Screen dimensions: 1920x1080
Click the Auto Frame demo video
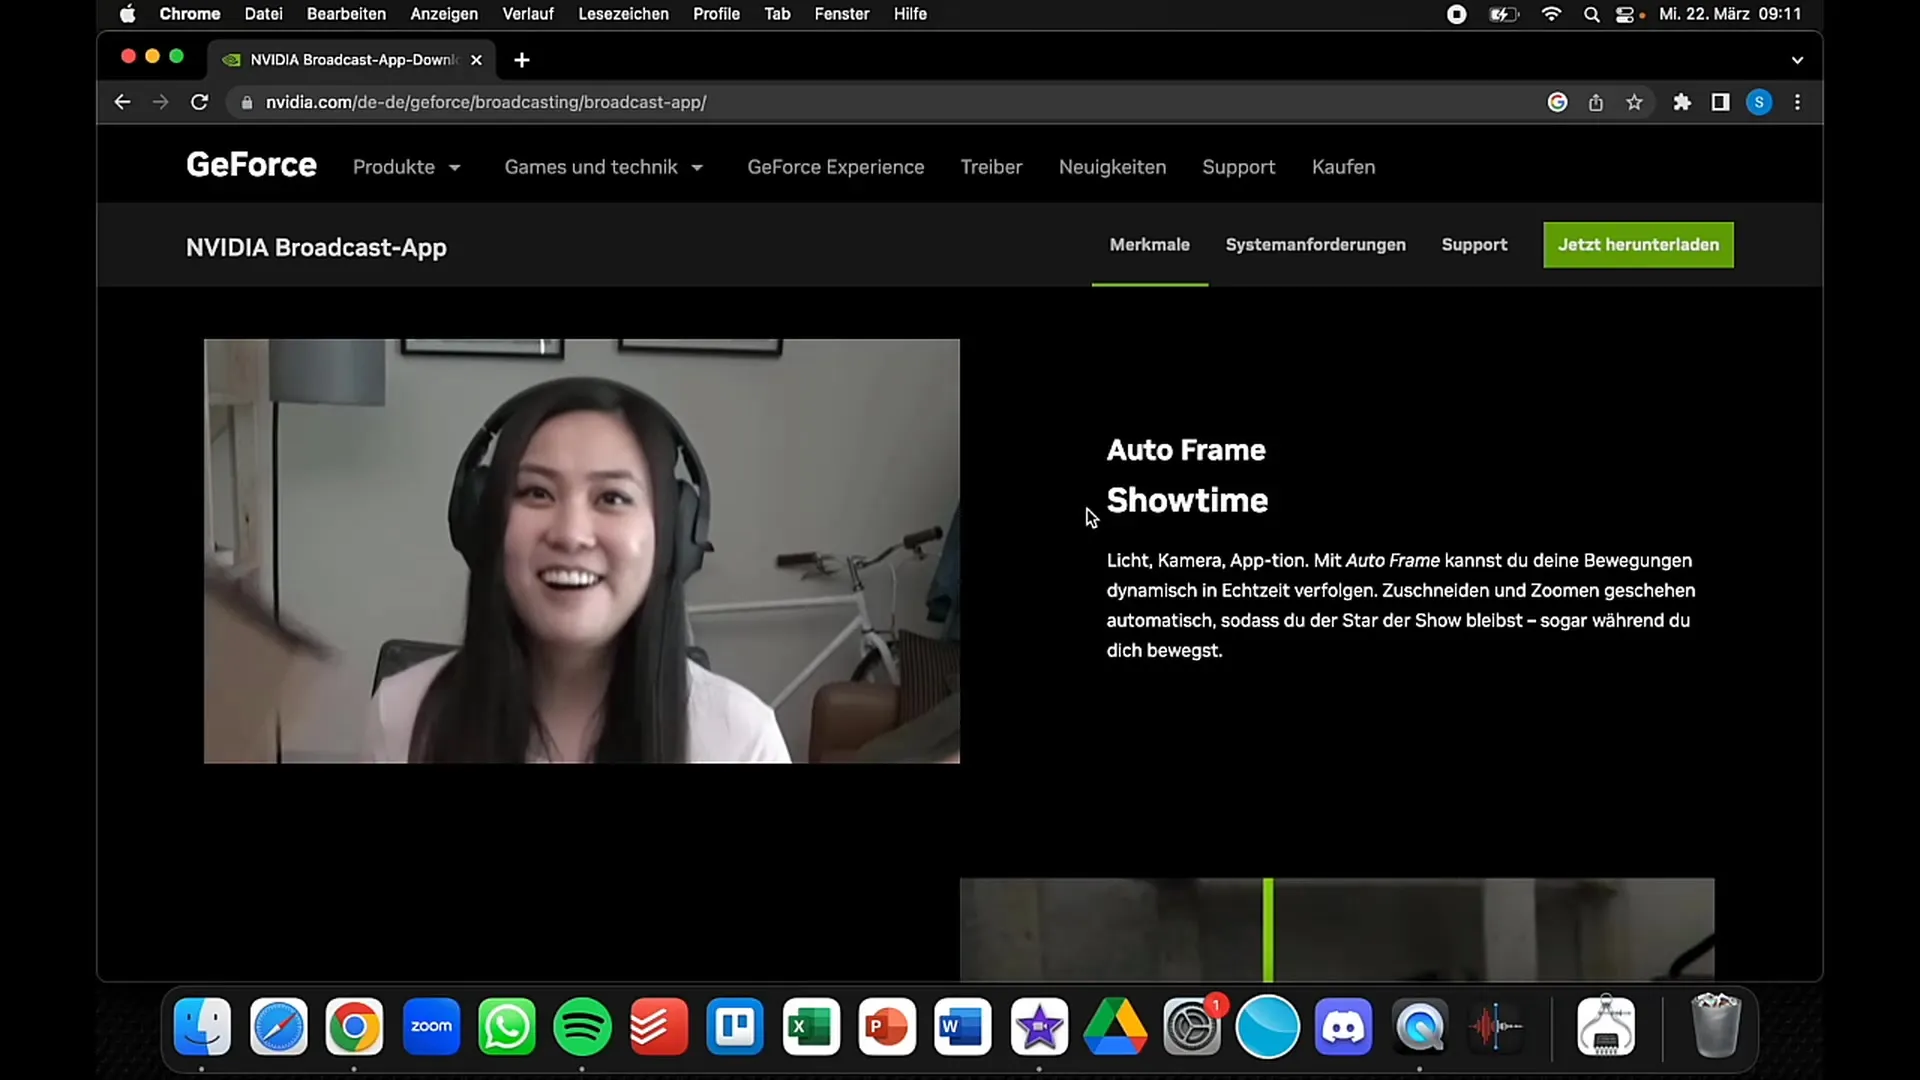(x=582, y=551)
